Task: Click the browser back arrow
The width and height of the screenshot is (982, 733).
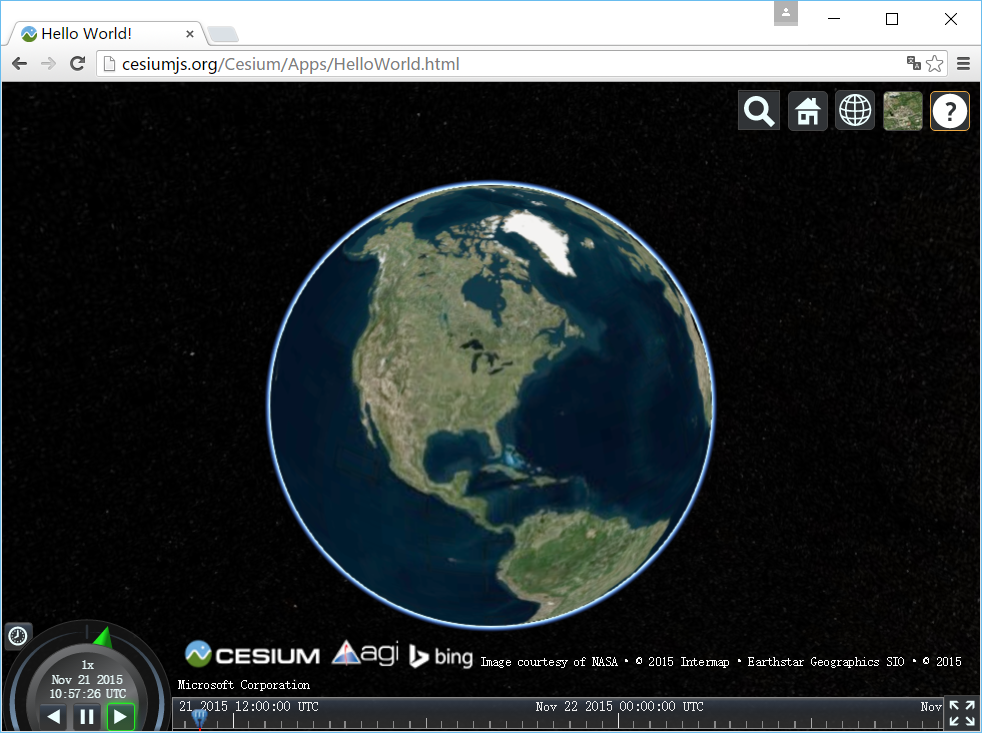Action: pyautogui.click(x=19, y=63)
